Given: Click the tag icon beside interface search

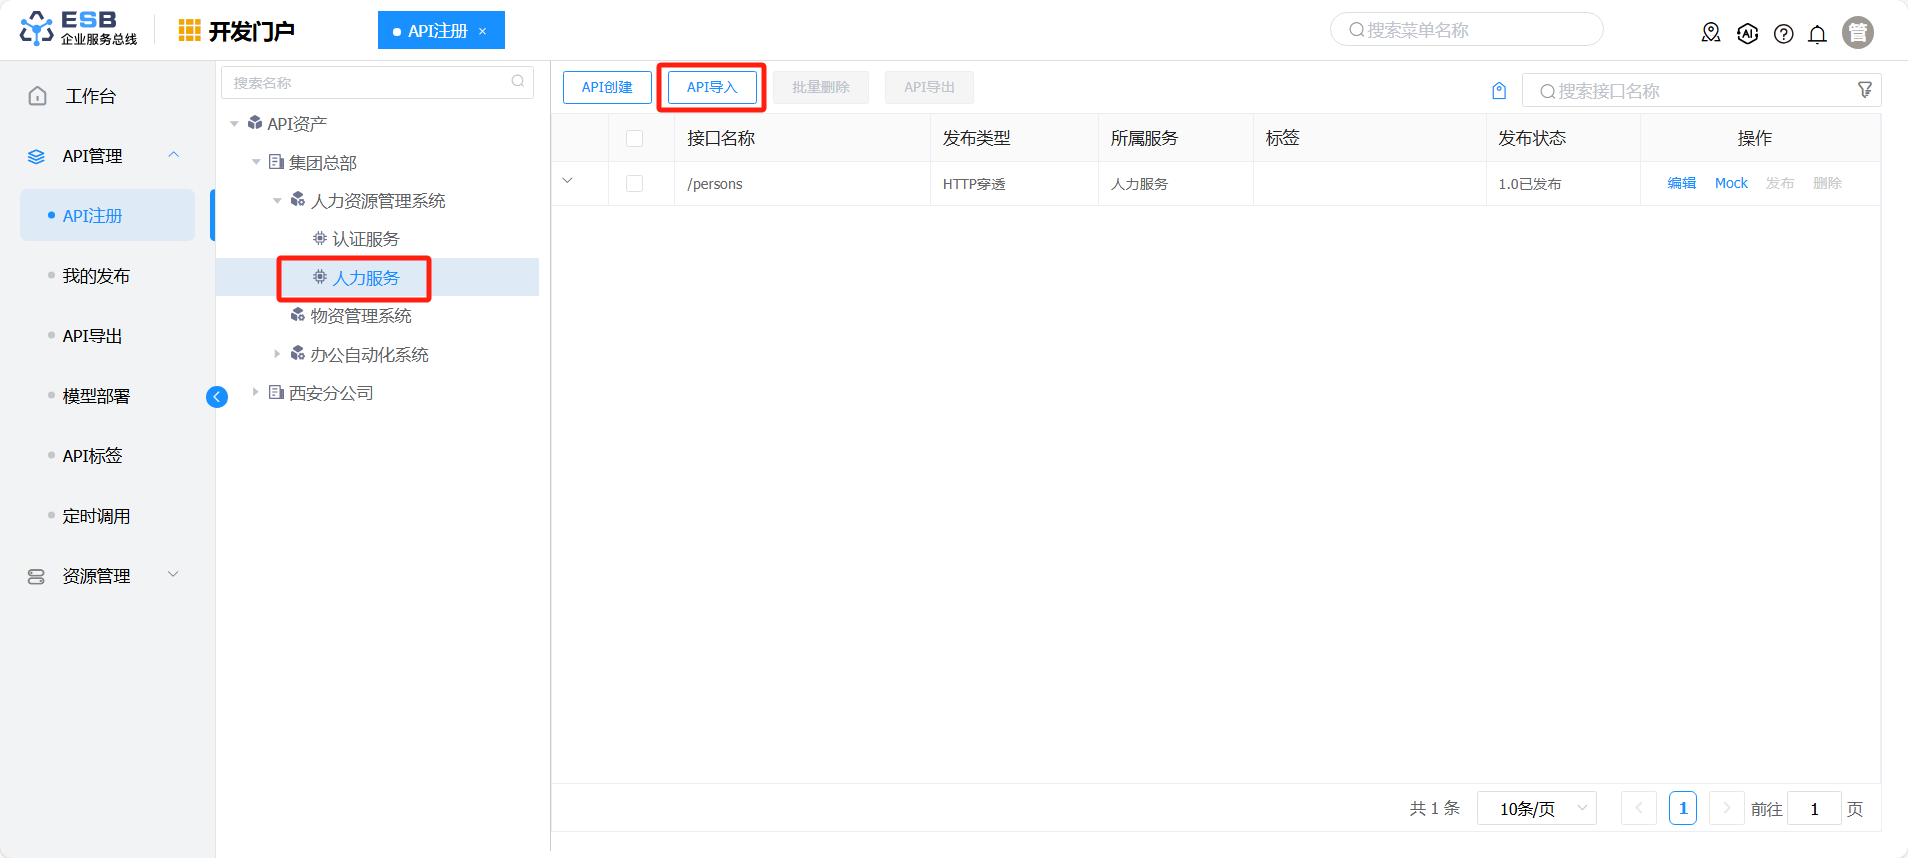Looking at the screenshot, I should (1499, 91).
